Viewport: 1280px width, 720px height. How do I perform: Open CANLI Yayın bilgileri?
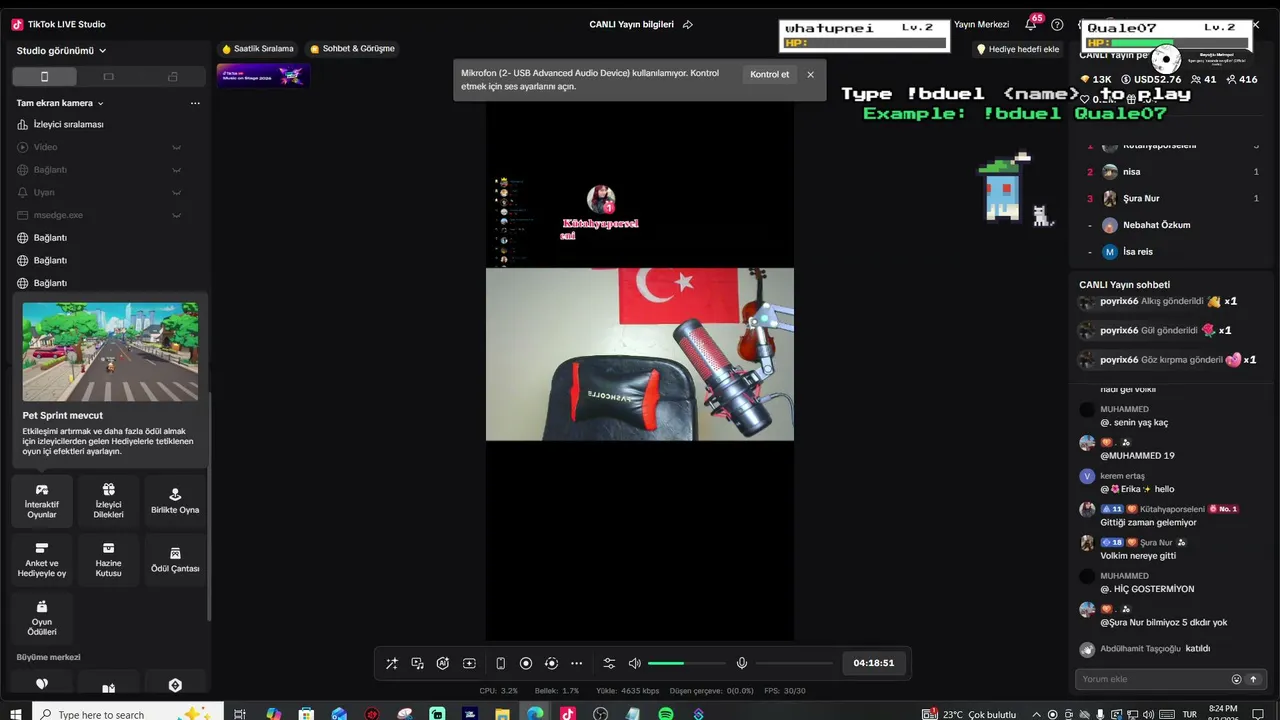point(631,24)
